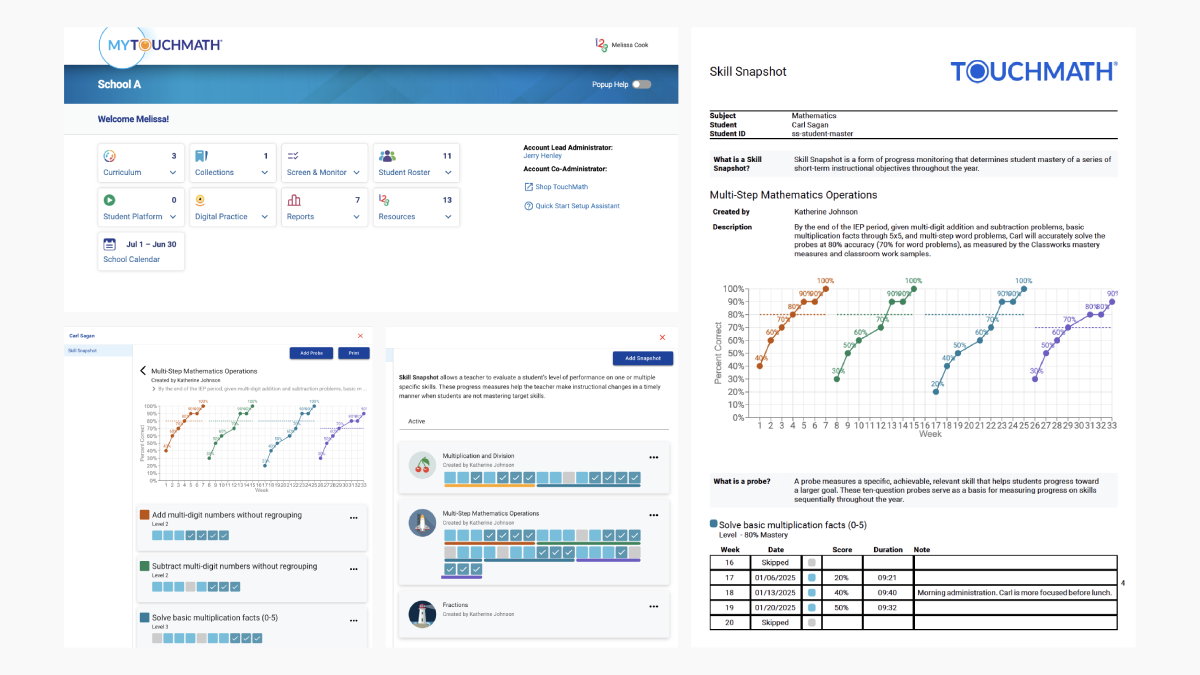1200x675 pixels.
Task: Expand the Collections dropdown
Action: tap(264, 173)
